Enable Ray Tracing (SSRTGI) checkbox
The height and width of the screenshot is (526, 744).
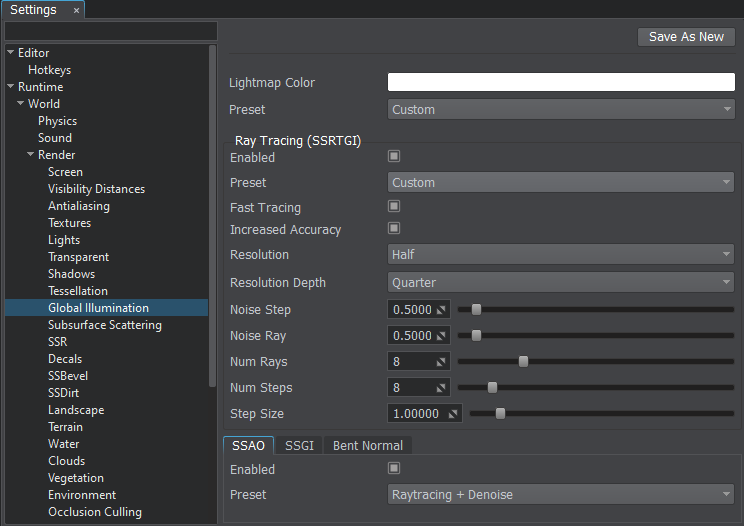[394, 156]
